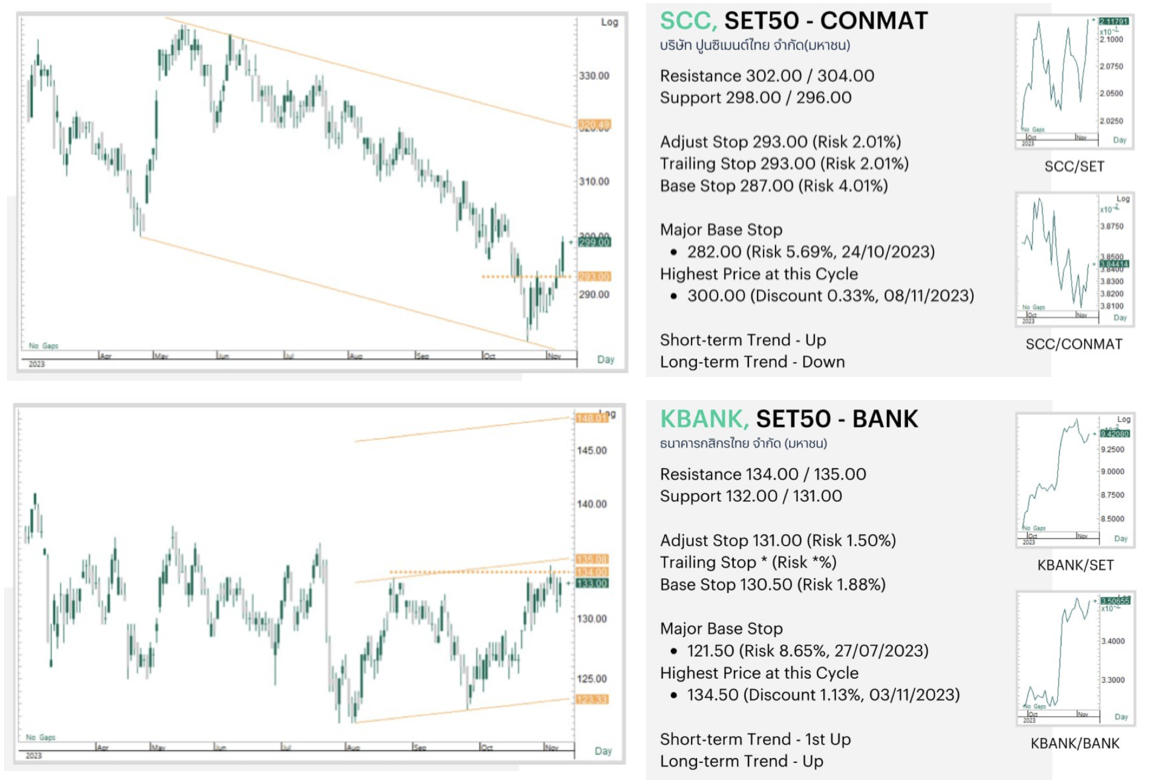Click the 'Log' scale label on SCC main chart
1152x780 pixels.
click(610, 22)
